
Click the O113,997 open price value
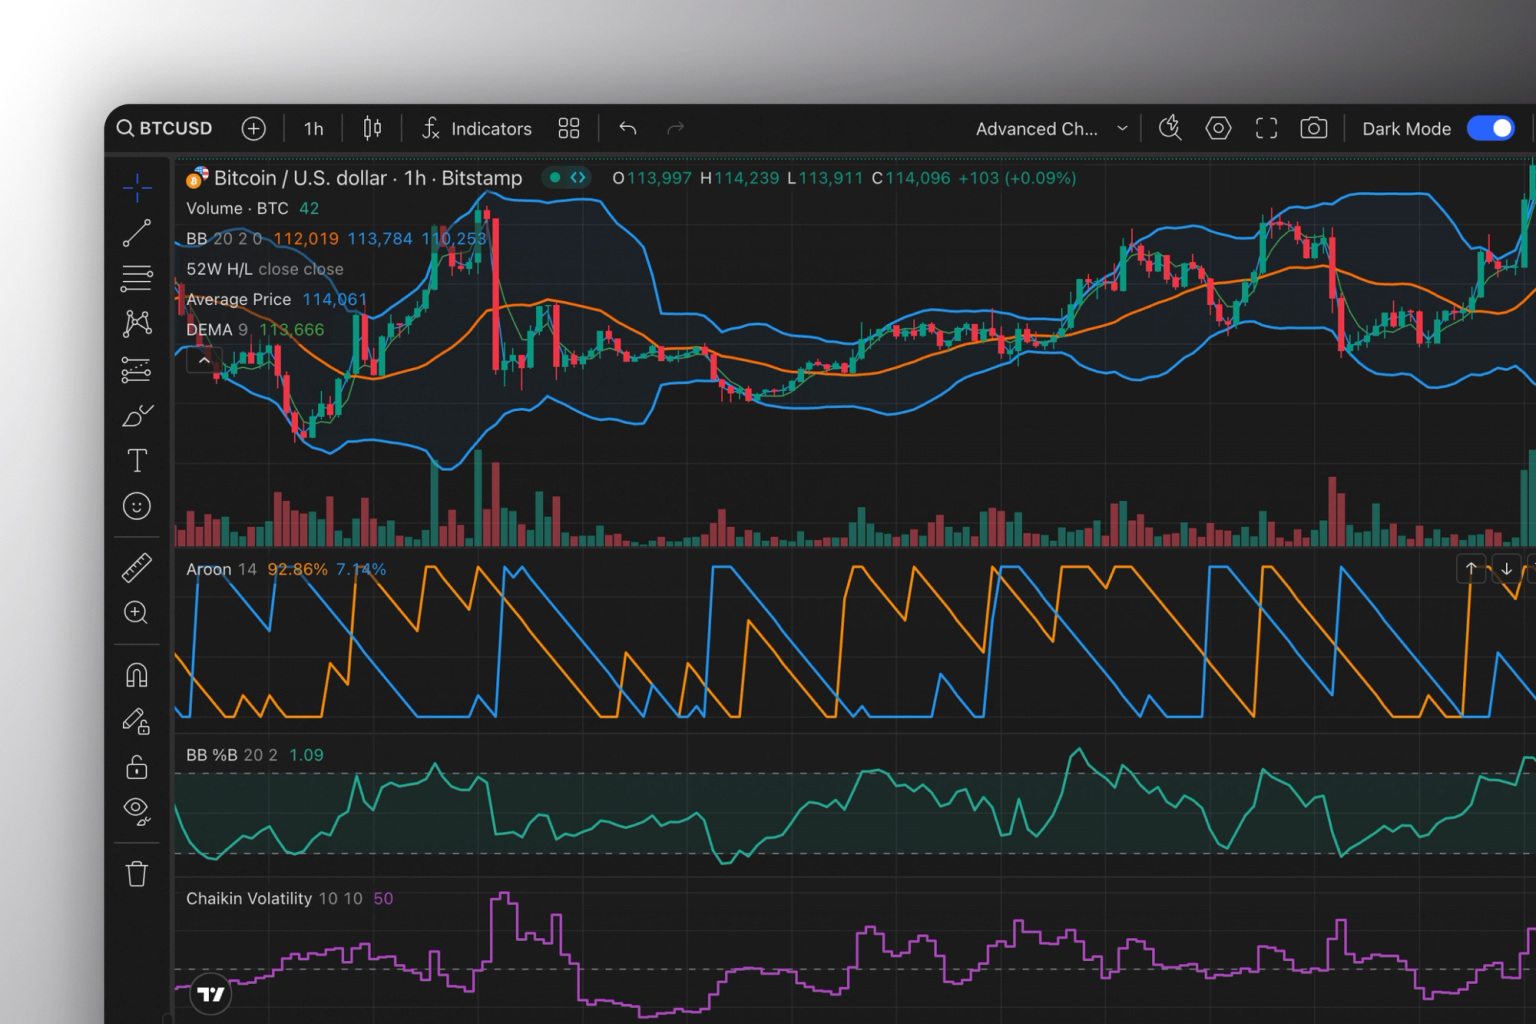652,178
